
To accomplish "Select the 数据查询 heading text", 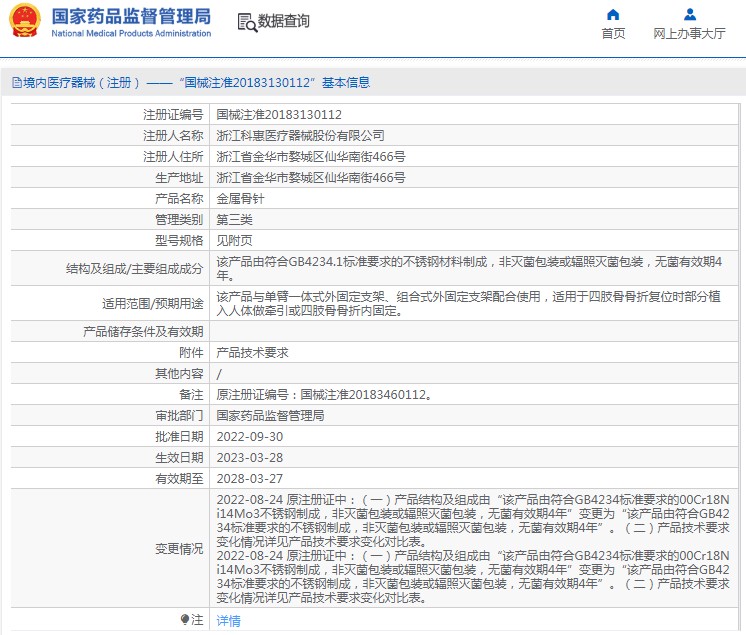I will tap(284, 22).
